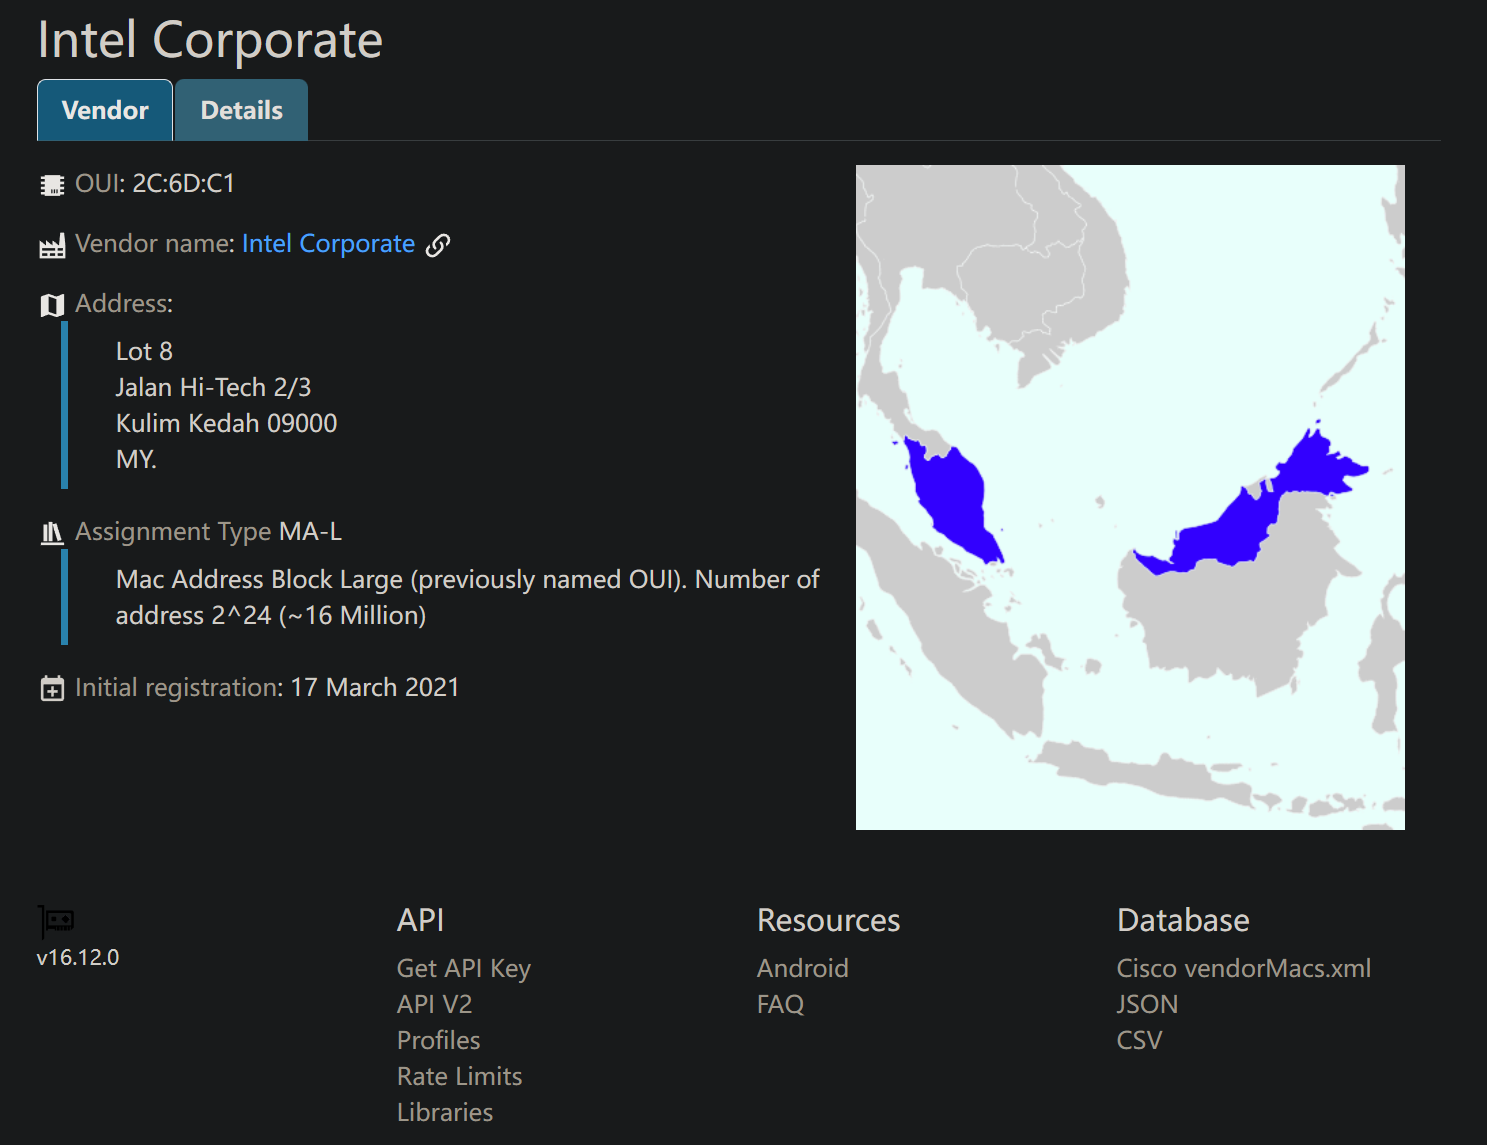Image resolution: width=1487 pixels, height=1145 pixels.
Task: Click the map icon beside Address
Action: pyautogui.click(x=52, y=305)
